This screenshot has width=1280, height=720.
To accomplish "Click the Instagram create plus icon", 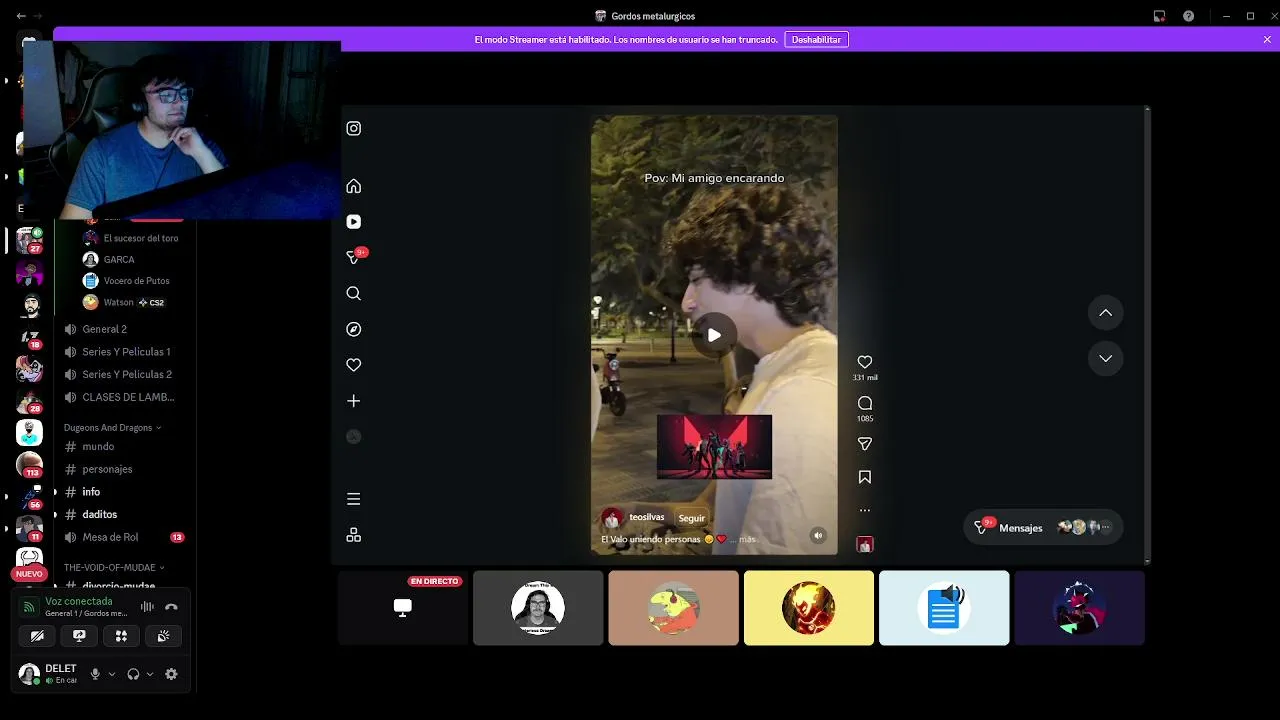I will [x=353, y=401].
